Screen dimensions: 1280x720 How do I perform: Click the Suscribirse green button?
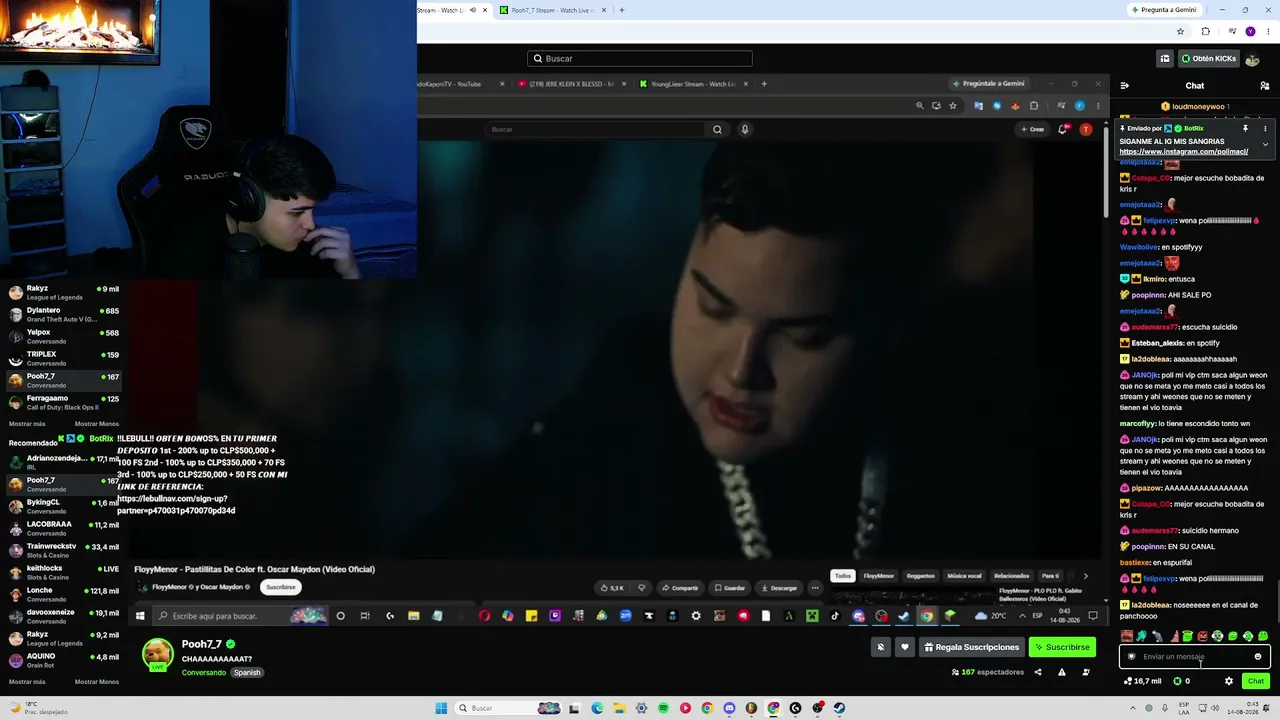(1062, 647)
